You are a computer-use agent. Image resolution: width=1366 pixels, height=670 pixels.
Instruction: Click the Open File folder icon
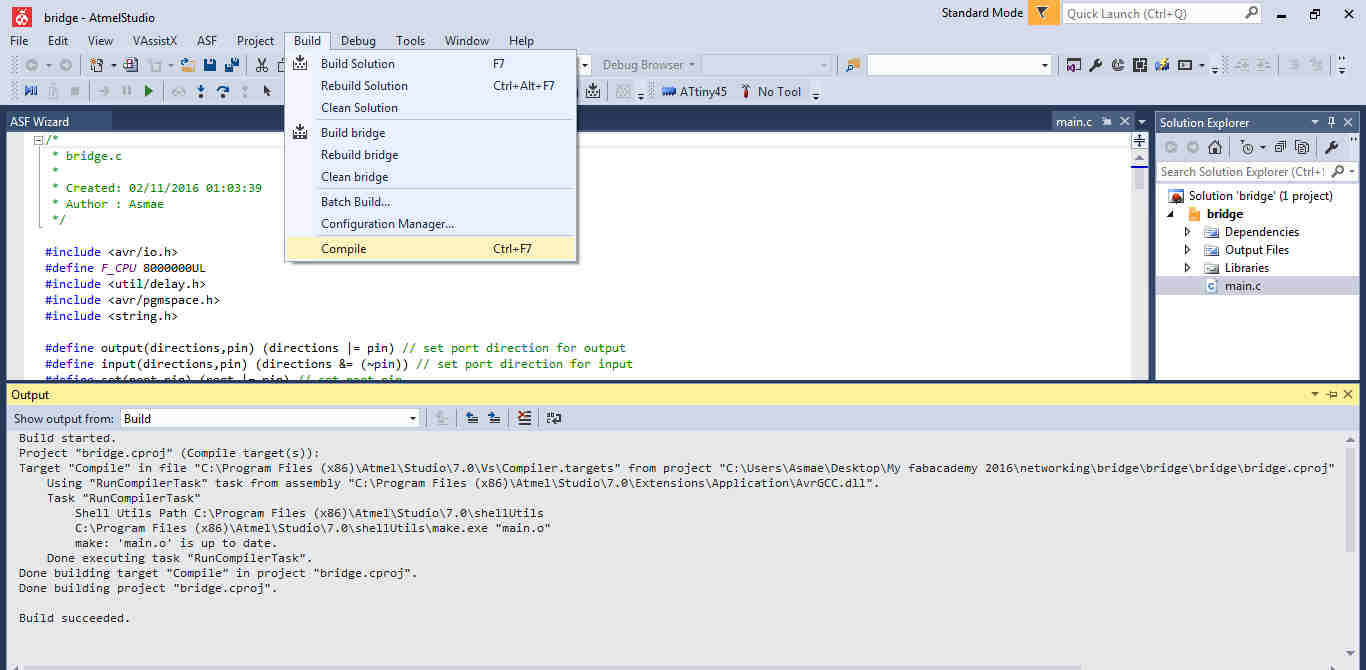(186, 65)
